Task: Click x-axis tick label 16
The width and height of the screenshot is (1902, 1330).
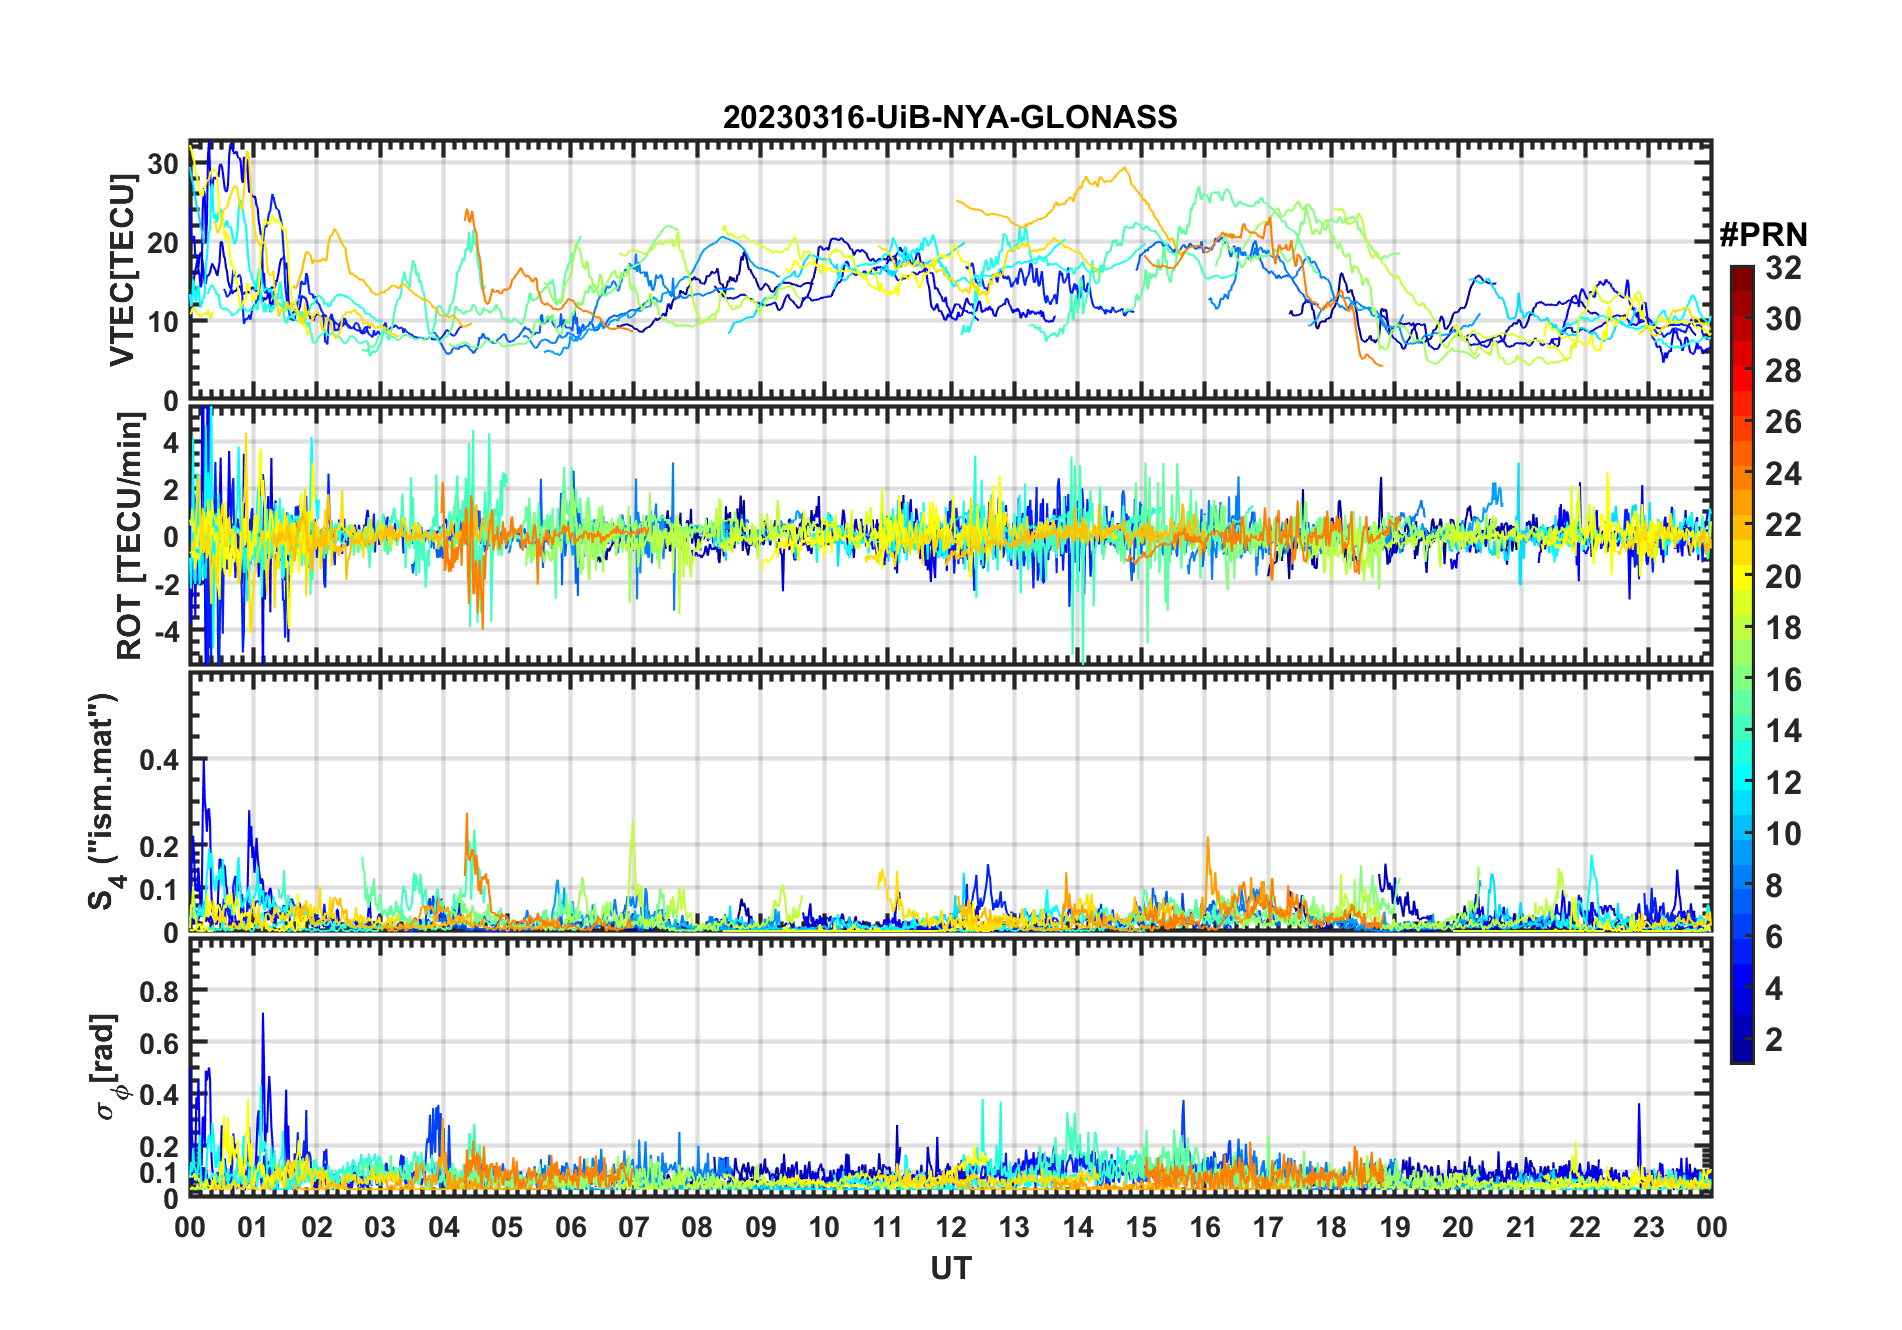Action: tap(1205, 1227)
